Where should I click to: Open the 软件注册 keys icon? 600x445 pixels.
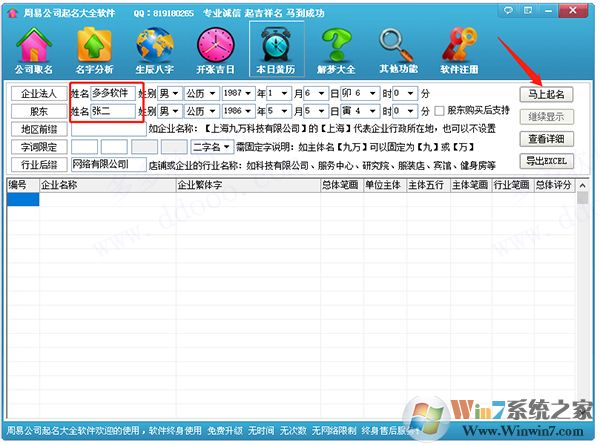click(459, 50)
